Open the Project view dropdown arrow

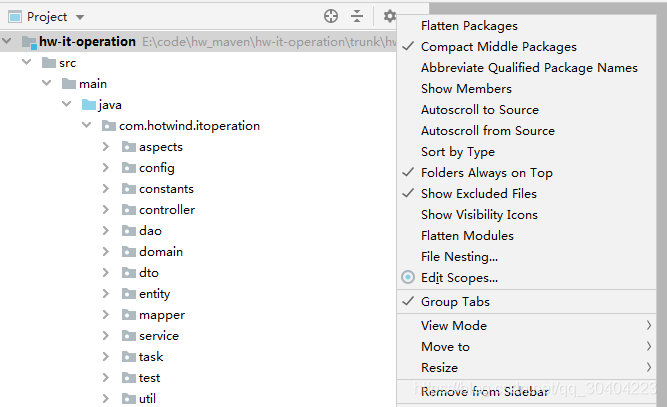(x=80, y=17)
